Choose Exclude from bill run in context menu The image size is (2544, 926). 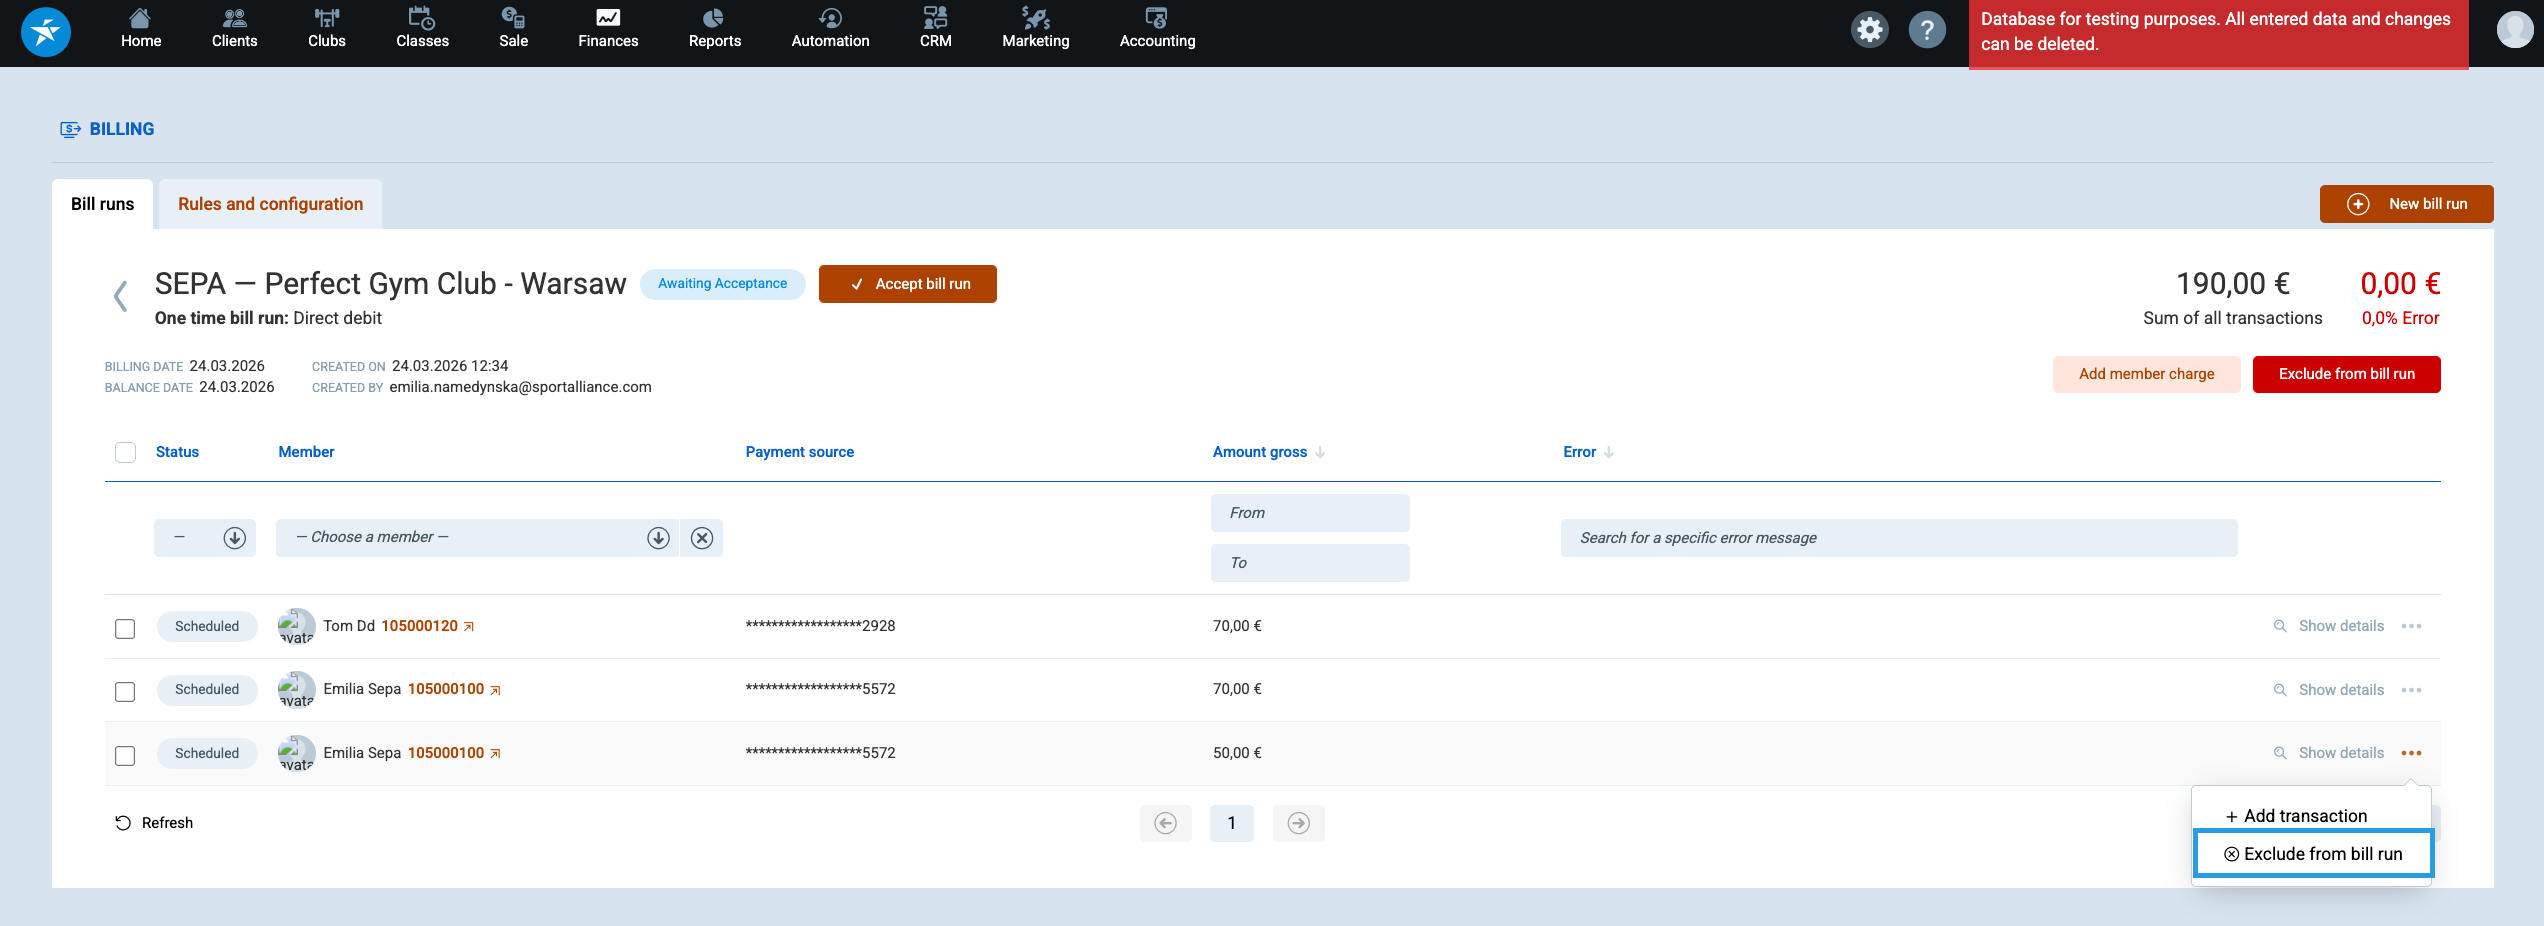(x=2313, y=854)
